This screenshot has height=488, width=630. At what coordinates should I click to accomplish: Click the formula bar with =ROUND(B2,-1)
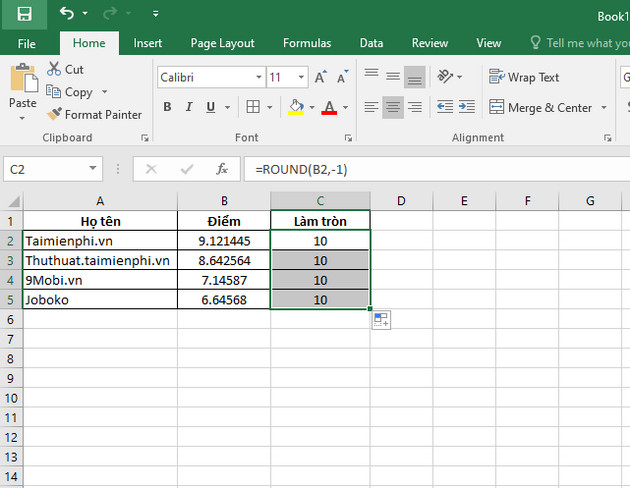[436, 169]
